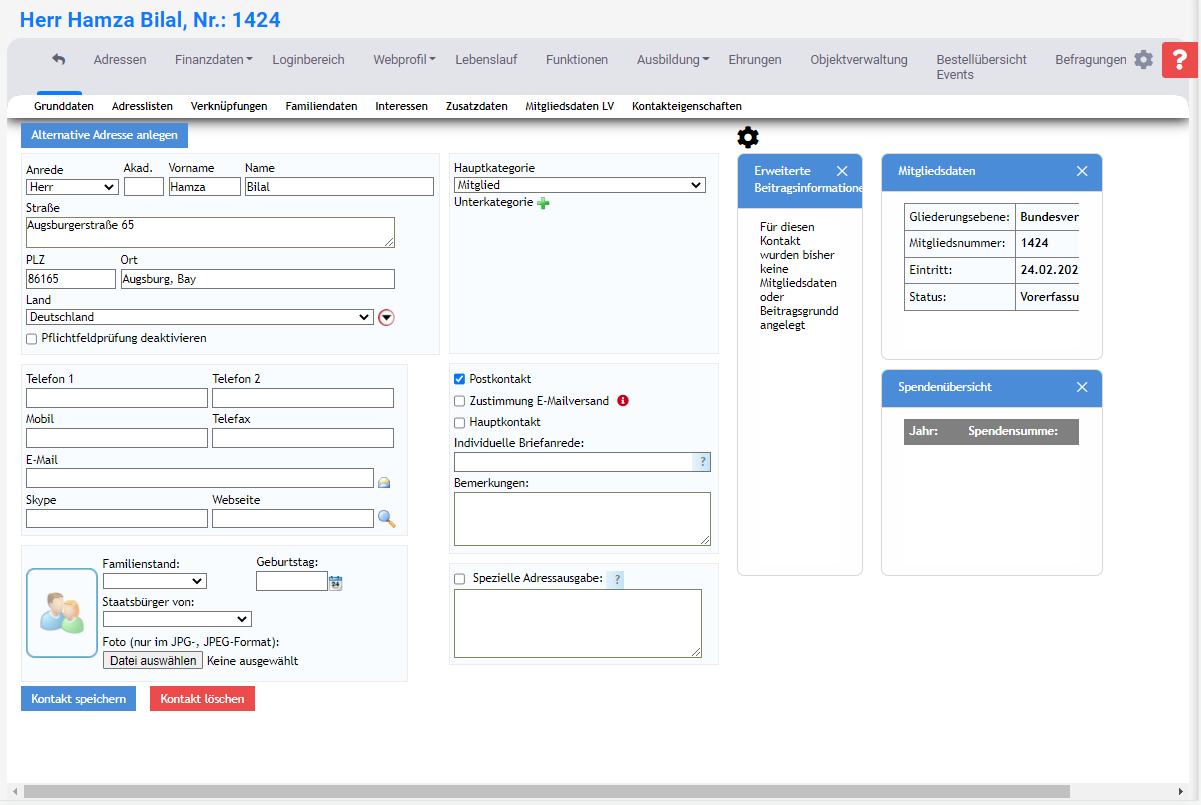Click the Kontakt speichern button
This screenshot has width=1201, height=805.
click(x=78, y=699)
